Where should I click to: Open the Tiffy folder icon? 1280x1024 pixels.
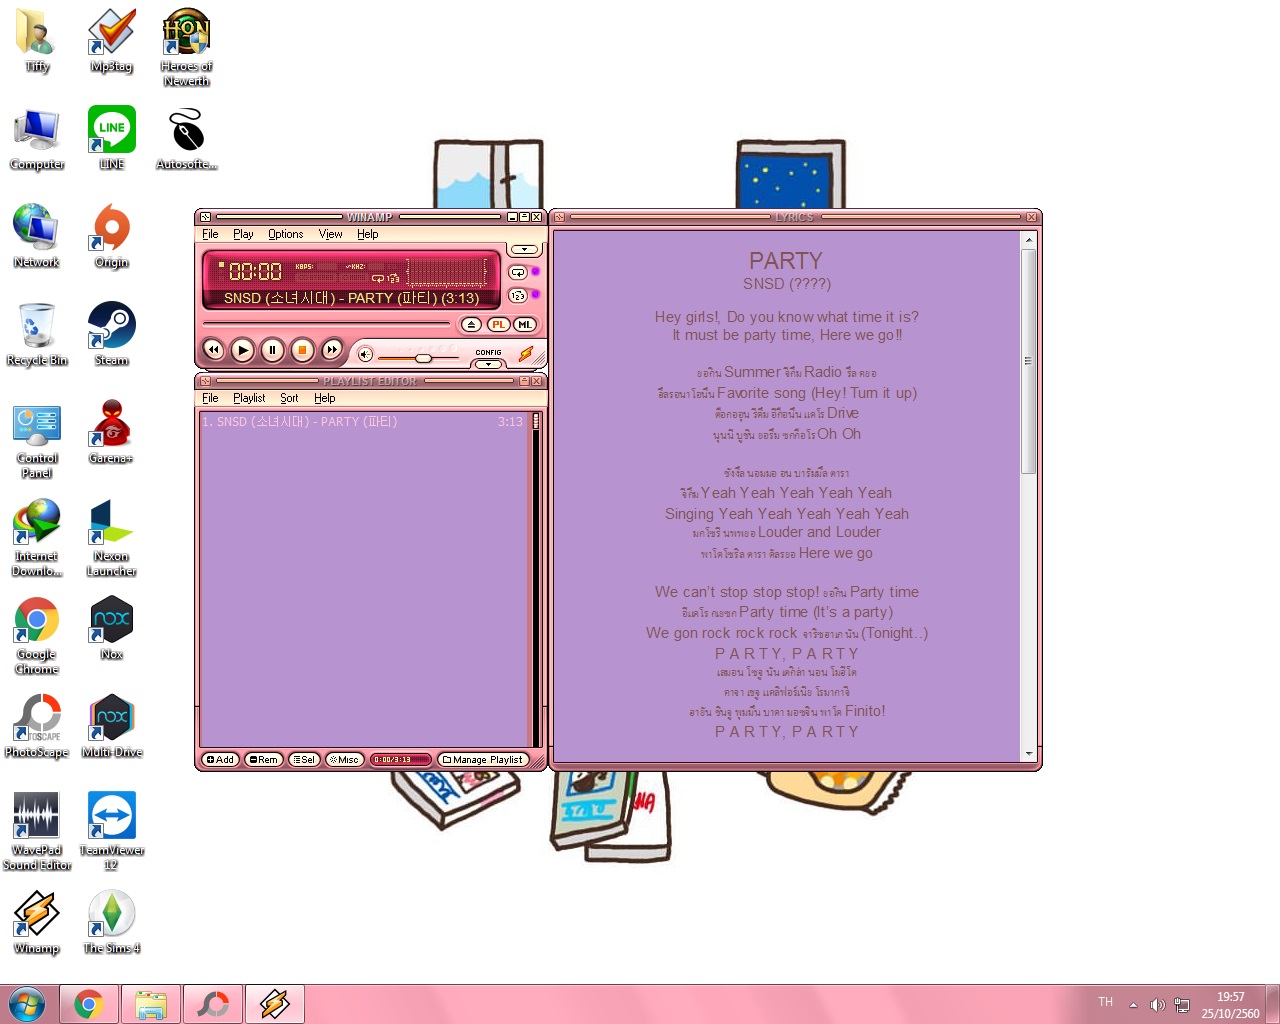coord(37,42)
